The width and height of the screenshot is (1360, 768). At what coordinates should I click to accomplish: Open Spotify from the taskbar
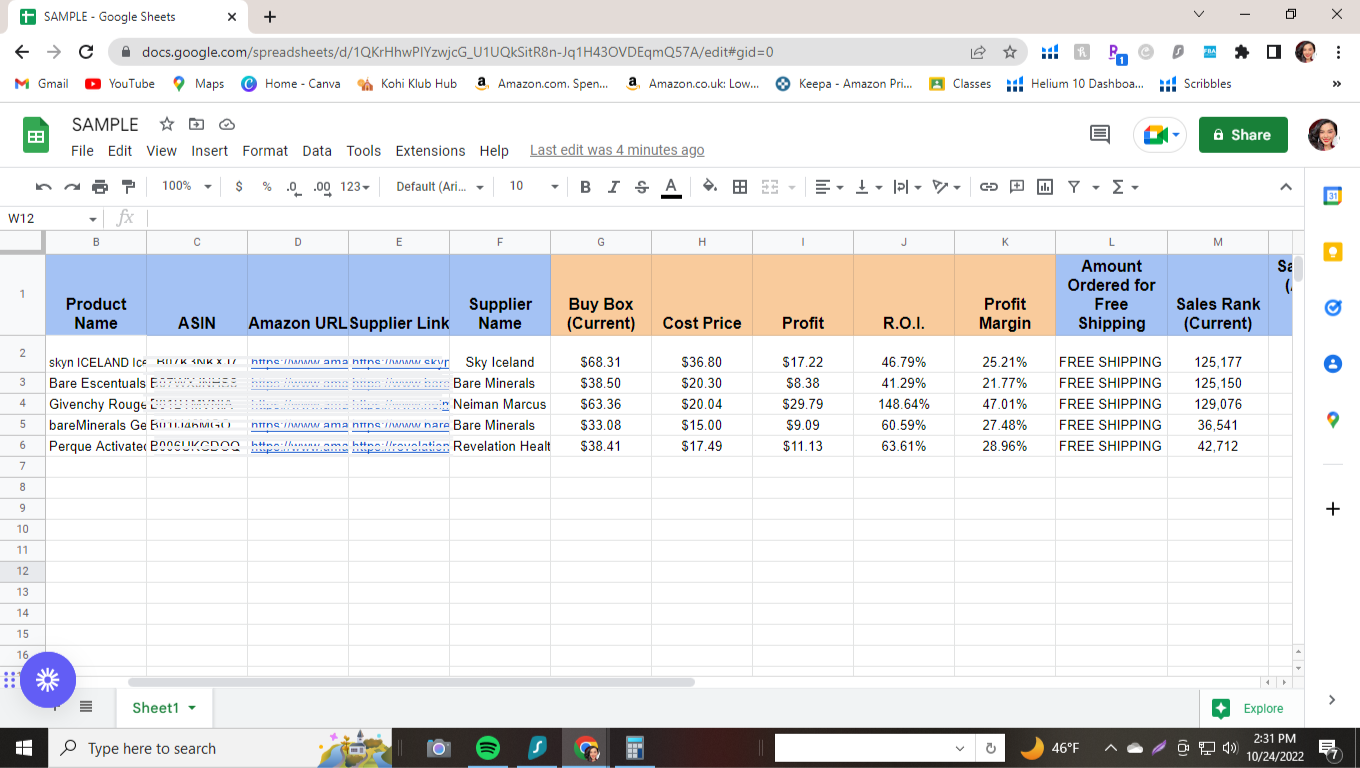click(x=488, y=748)
